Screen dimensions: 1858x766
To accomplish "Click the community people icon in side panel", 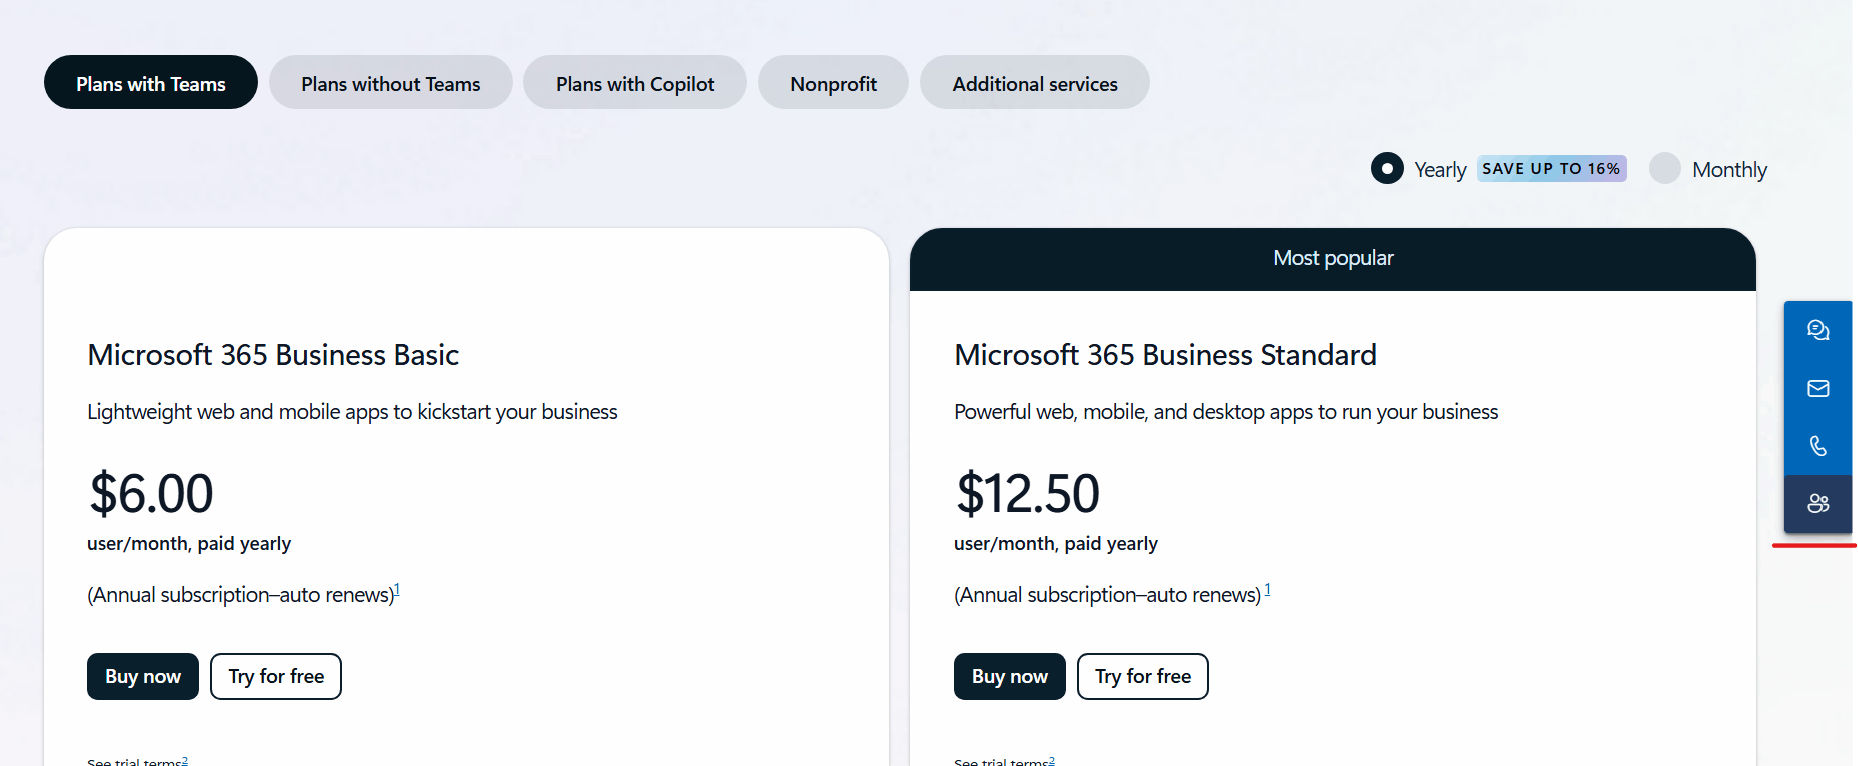I will (1818, 504).
